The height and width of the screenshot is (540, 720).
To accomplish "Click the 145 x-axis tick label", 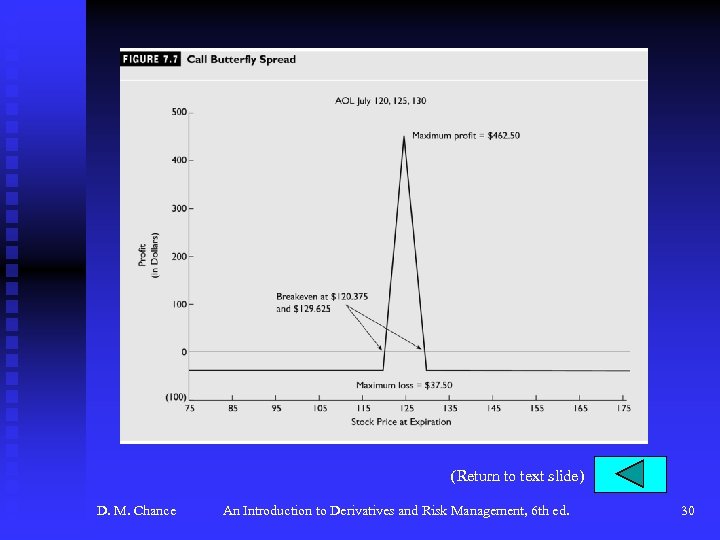I will 493,408.
